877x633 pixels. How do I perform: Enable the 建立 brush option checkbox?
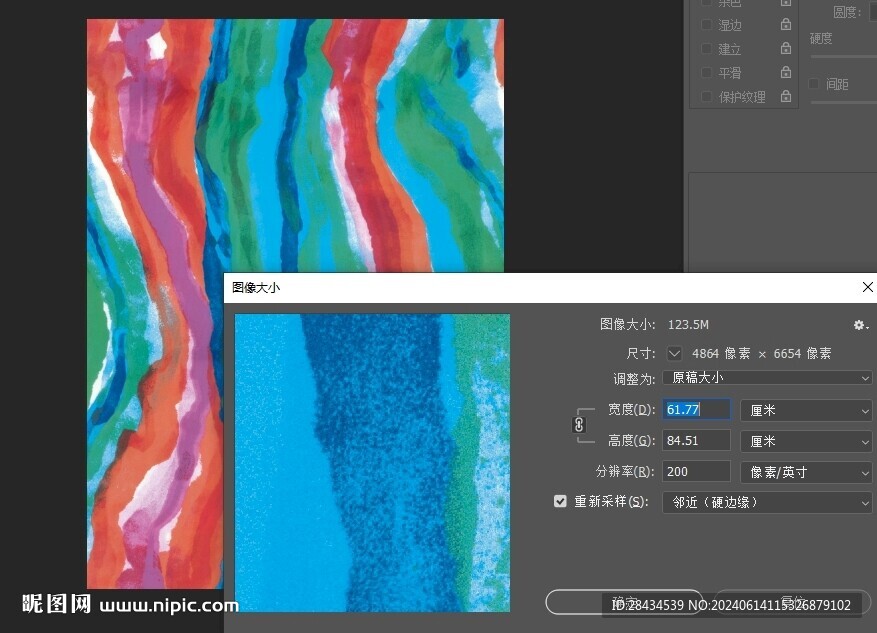click(x=706, y=49)
